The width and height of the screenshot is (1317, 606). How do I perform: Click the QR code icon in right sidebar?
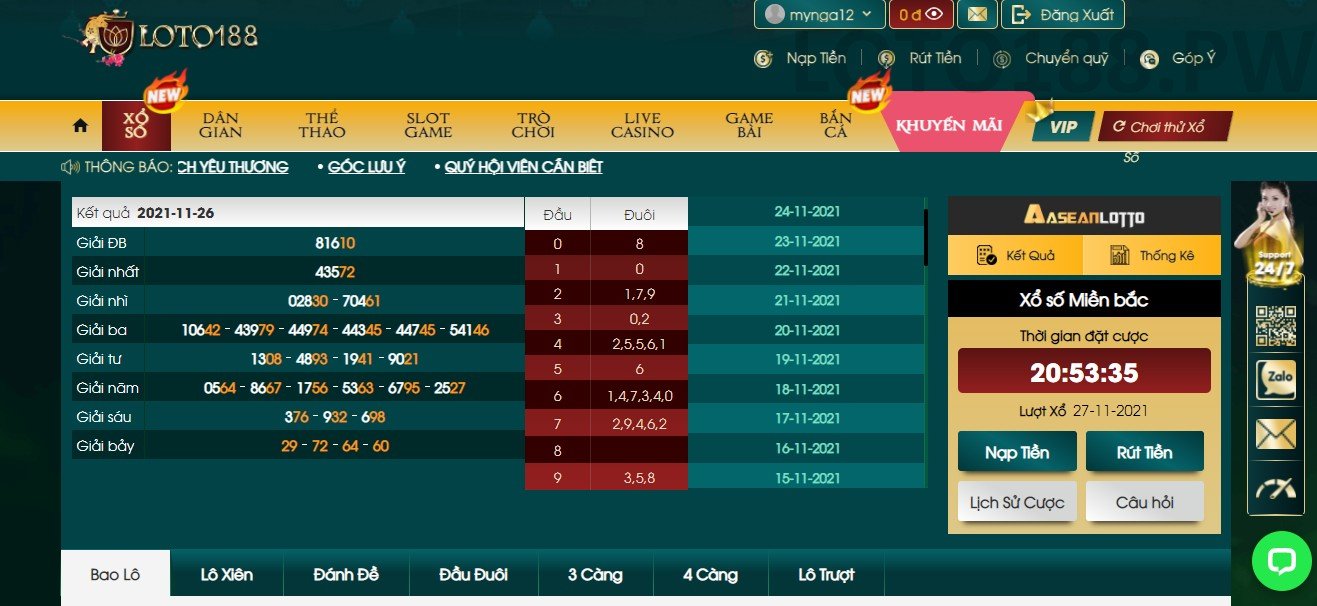click(1276, 325)
